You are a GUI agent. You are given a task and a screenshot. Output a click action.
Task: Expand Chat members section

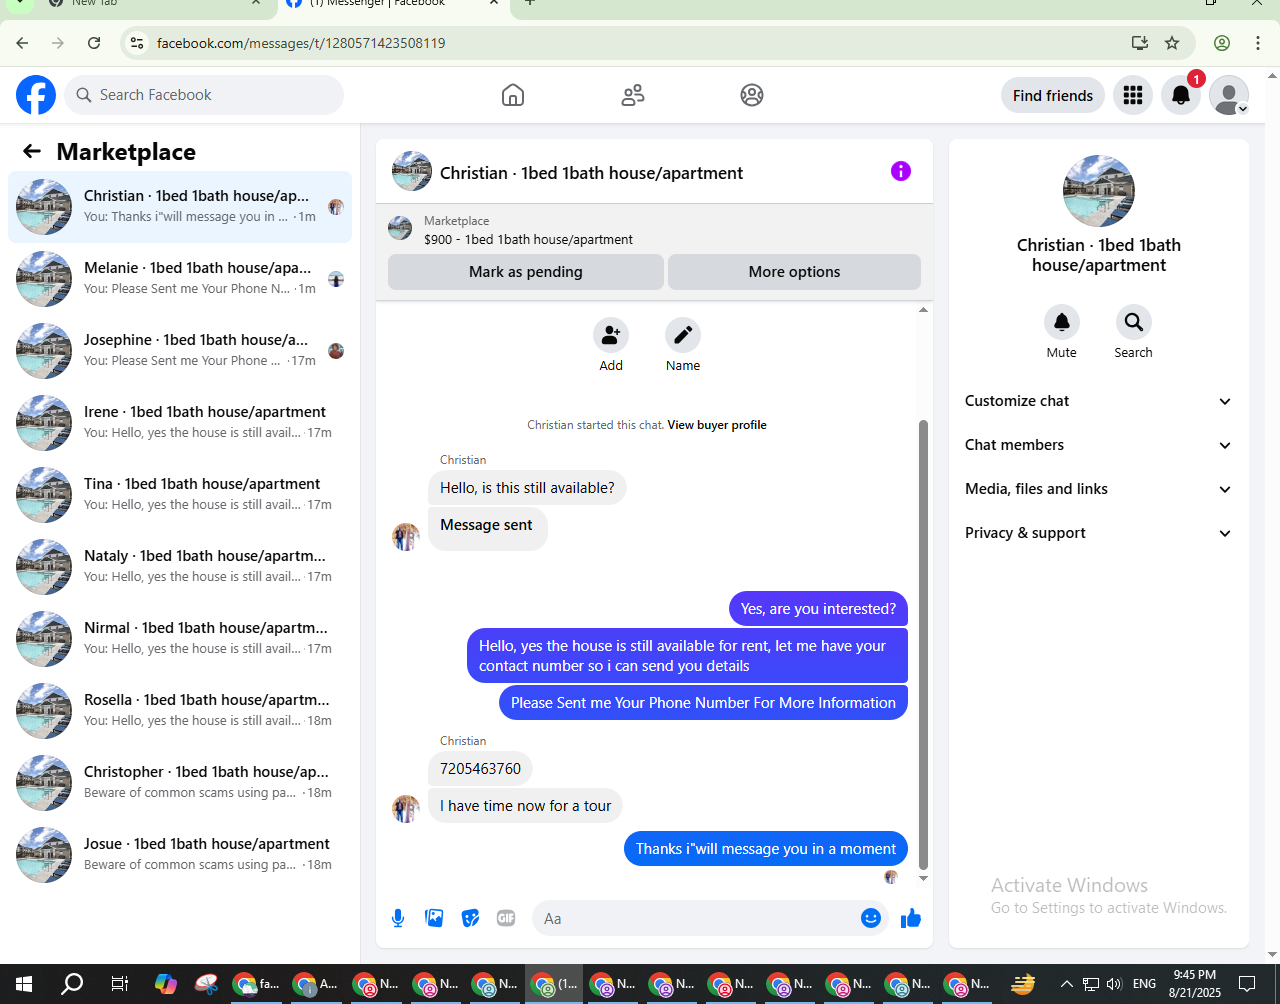[1098, 445]
